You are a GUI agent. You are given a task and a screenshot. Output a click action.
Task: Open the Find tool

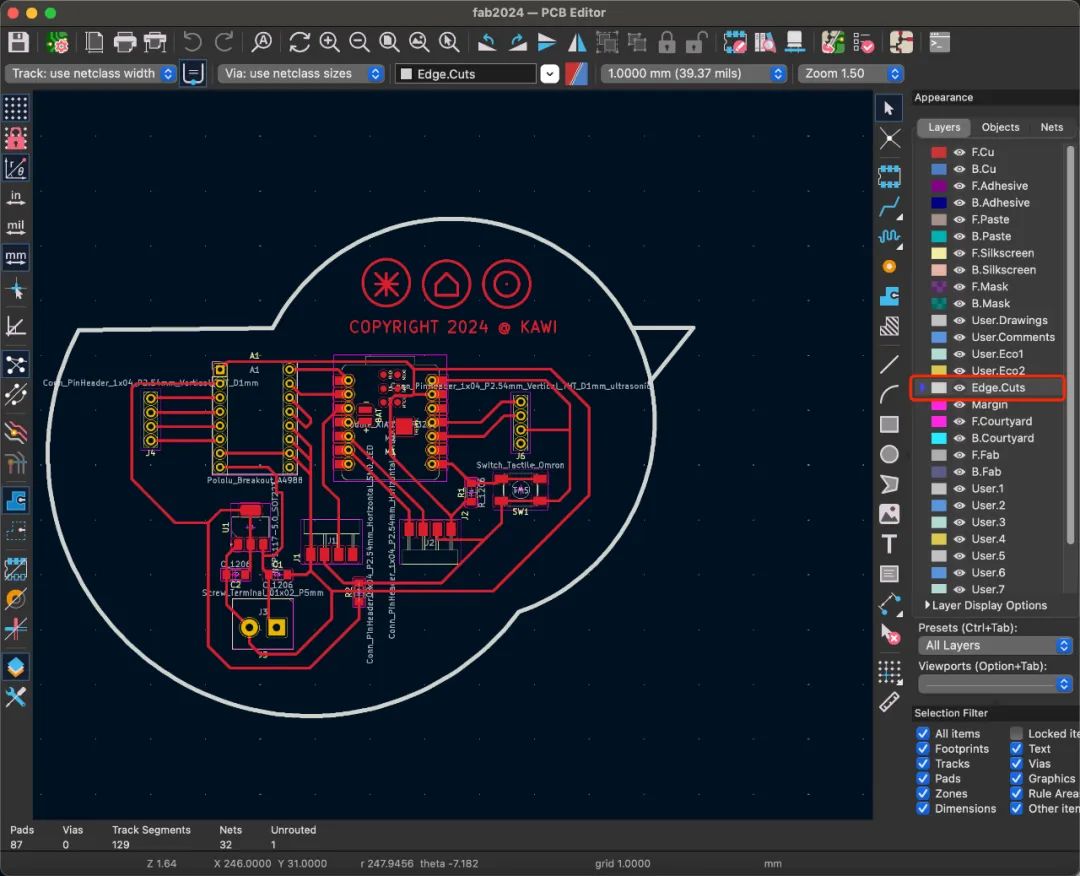tap(262, 43)
